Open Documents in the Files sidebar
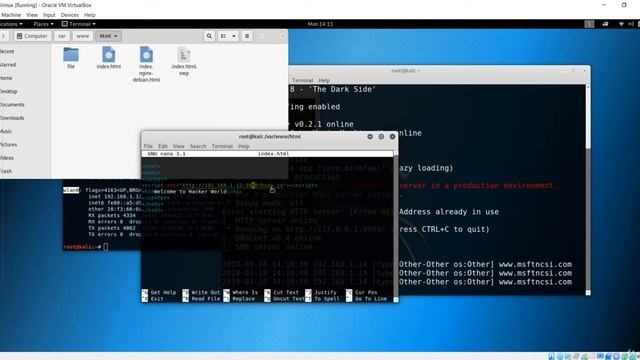This screenshot has height=360, width=640. 12,105
